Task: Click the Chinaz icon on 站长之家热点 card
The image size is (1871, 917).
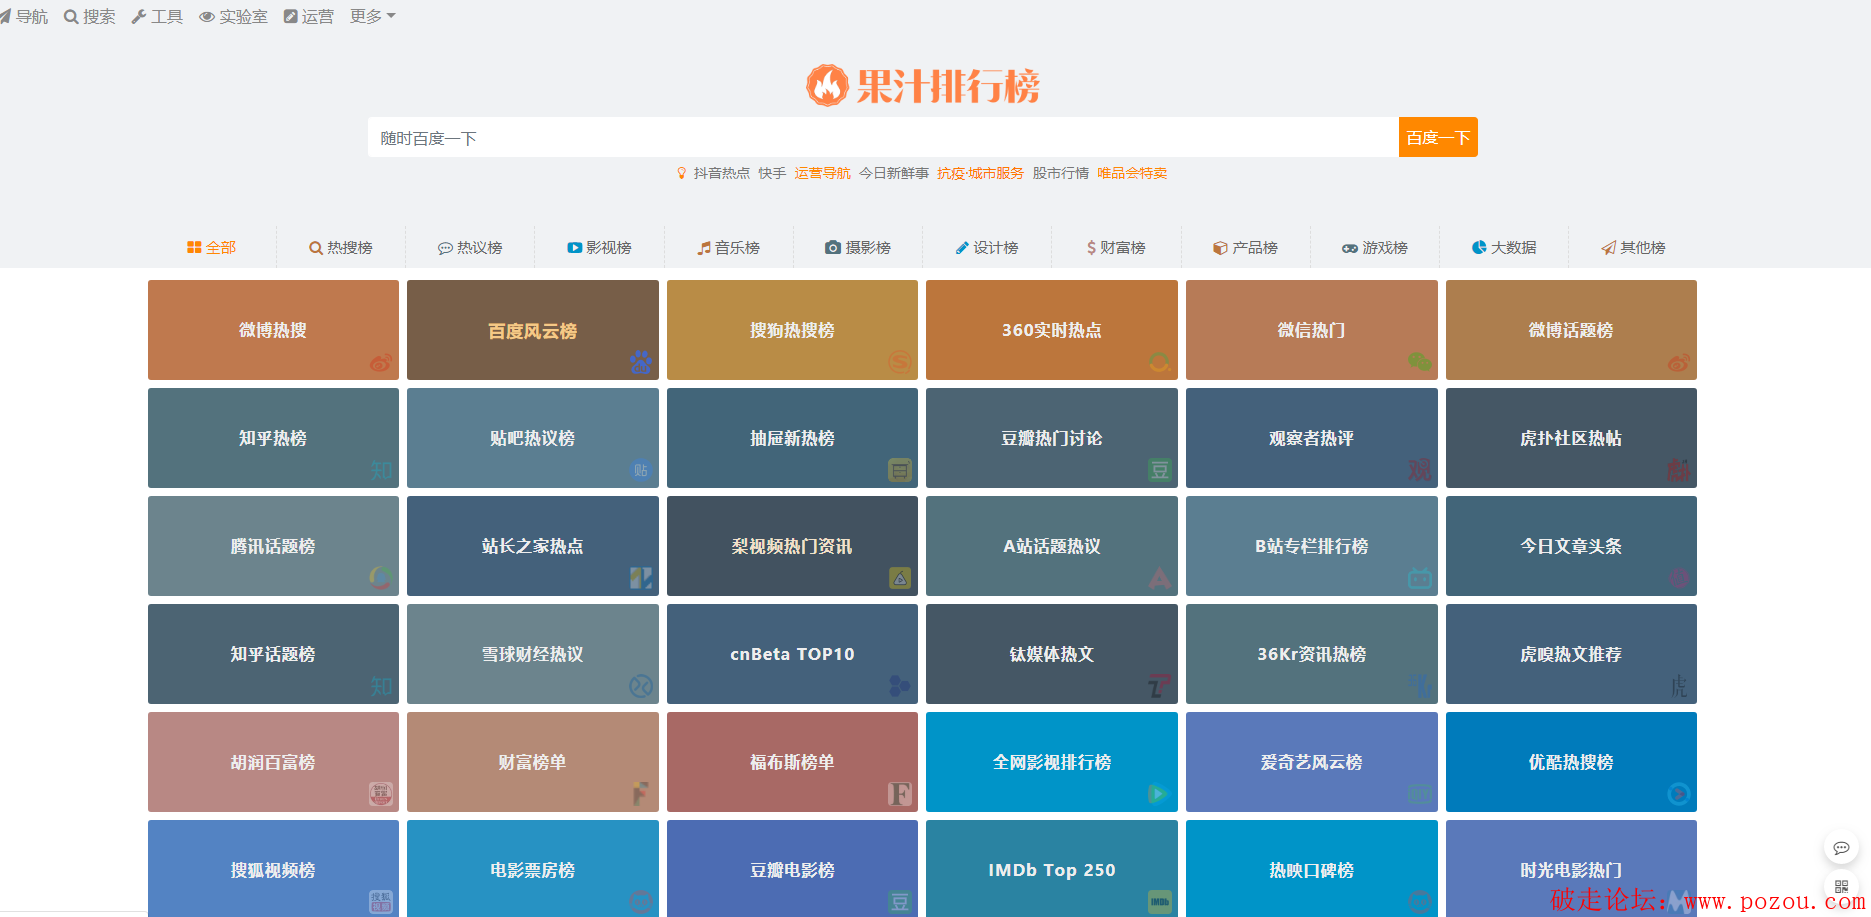Action: click(641, 578)
